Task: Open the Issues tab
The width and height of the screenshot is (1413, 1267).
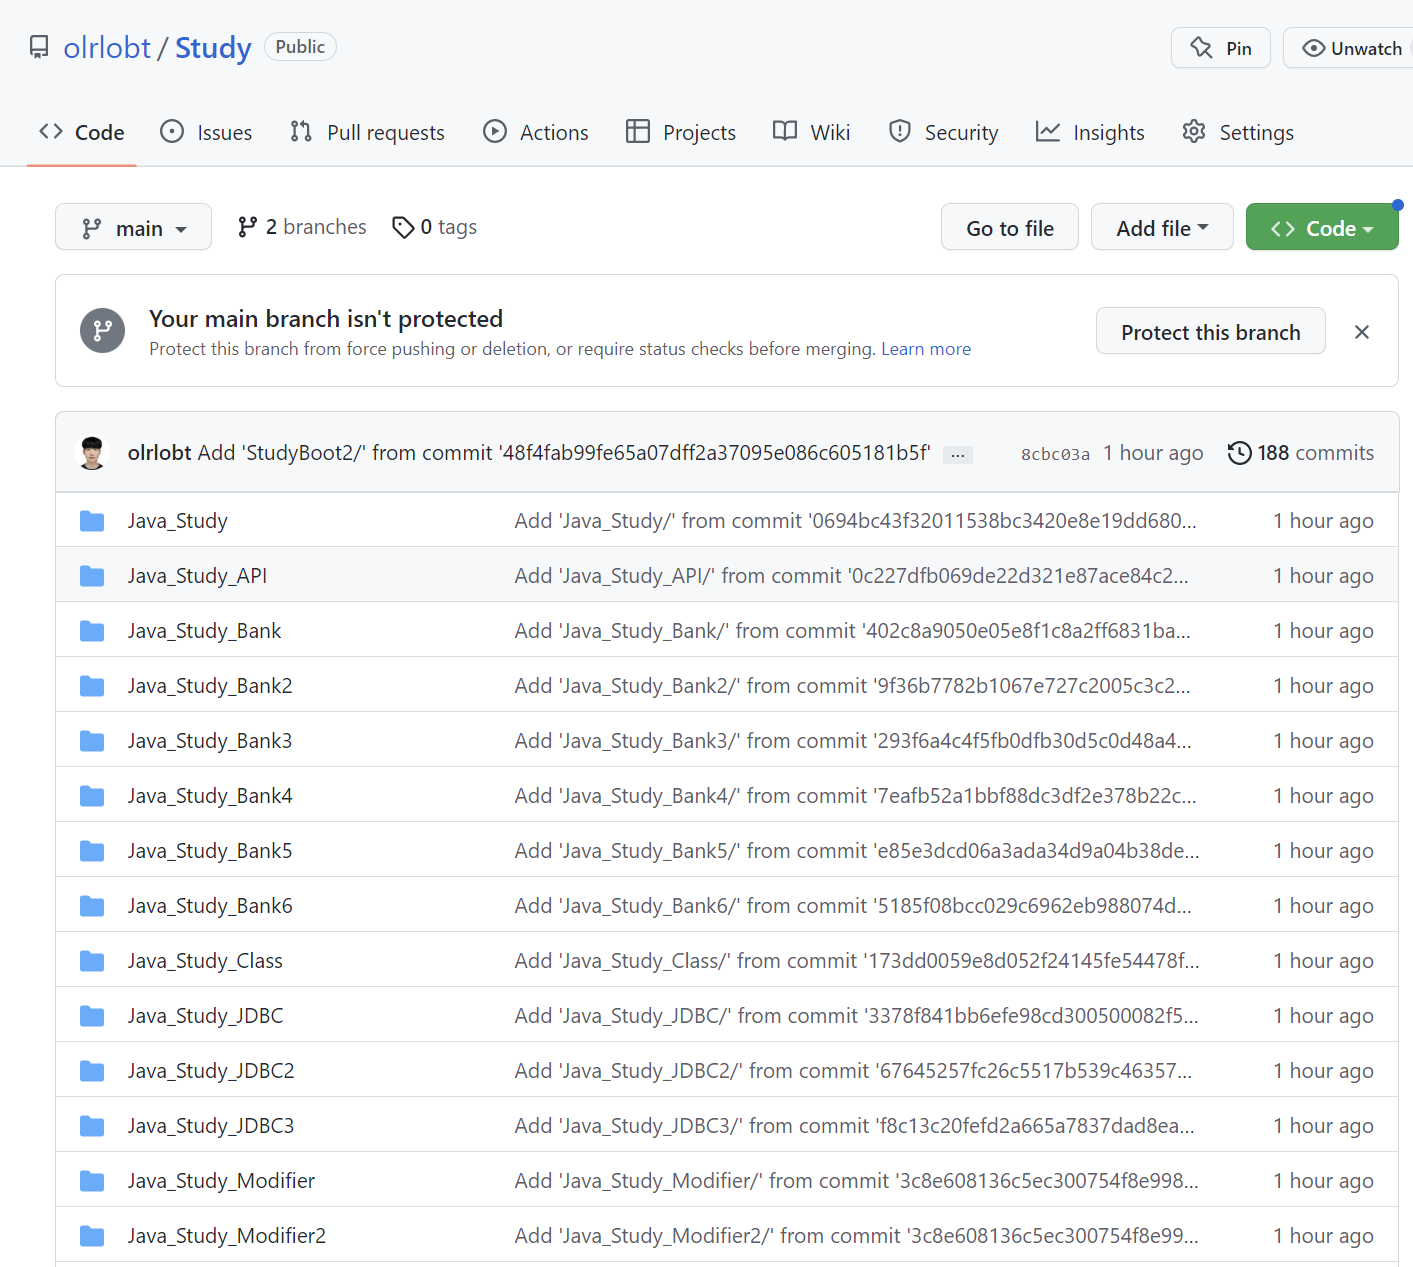Action: [x=206, y=132]
